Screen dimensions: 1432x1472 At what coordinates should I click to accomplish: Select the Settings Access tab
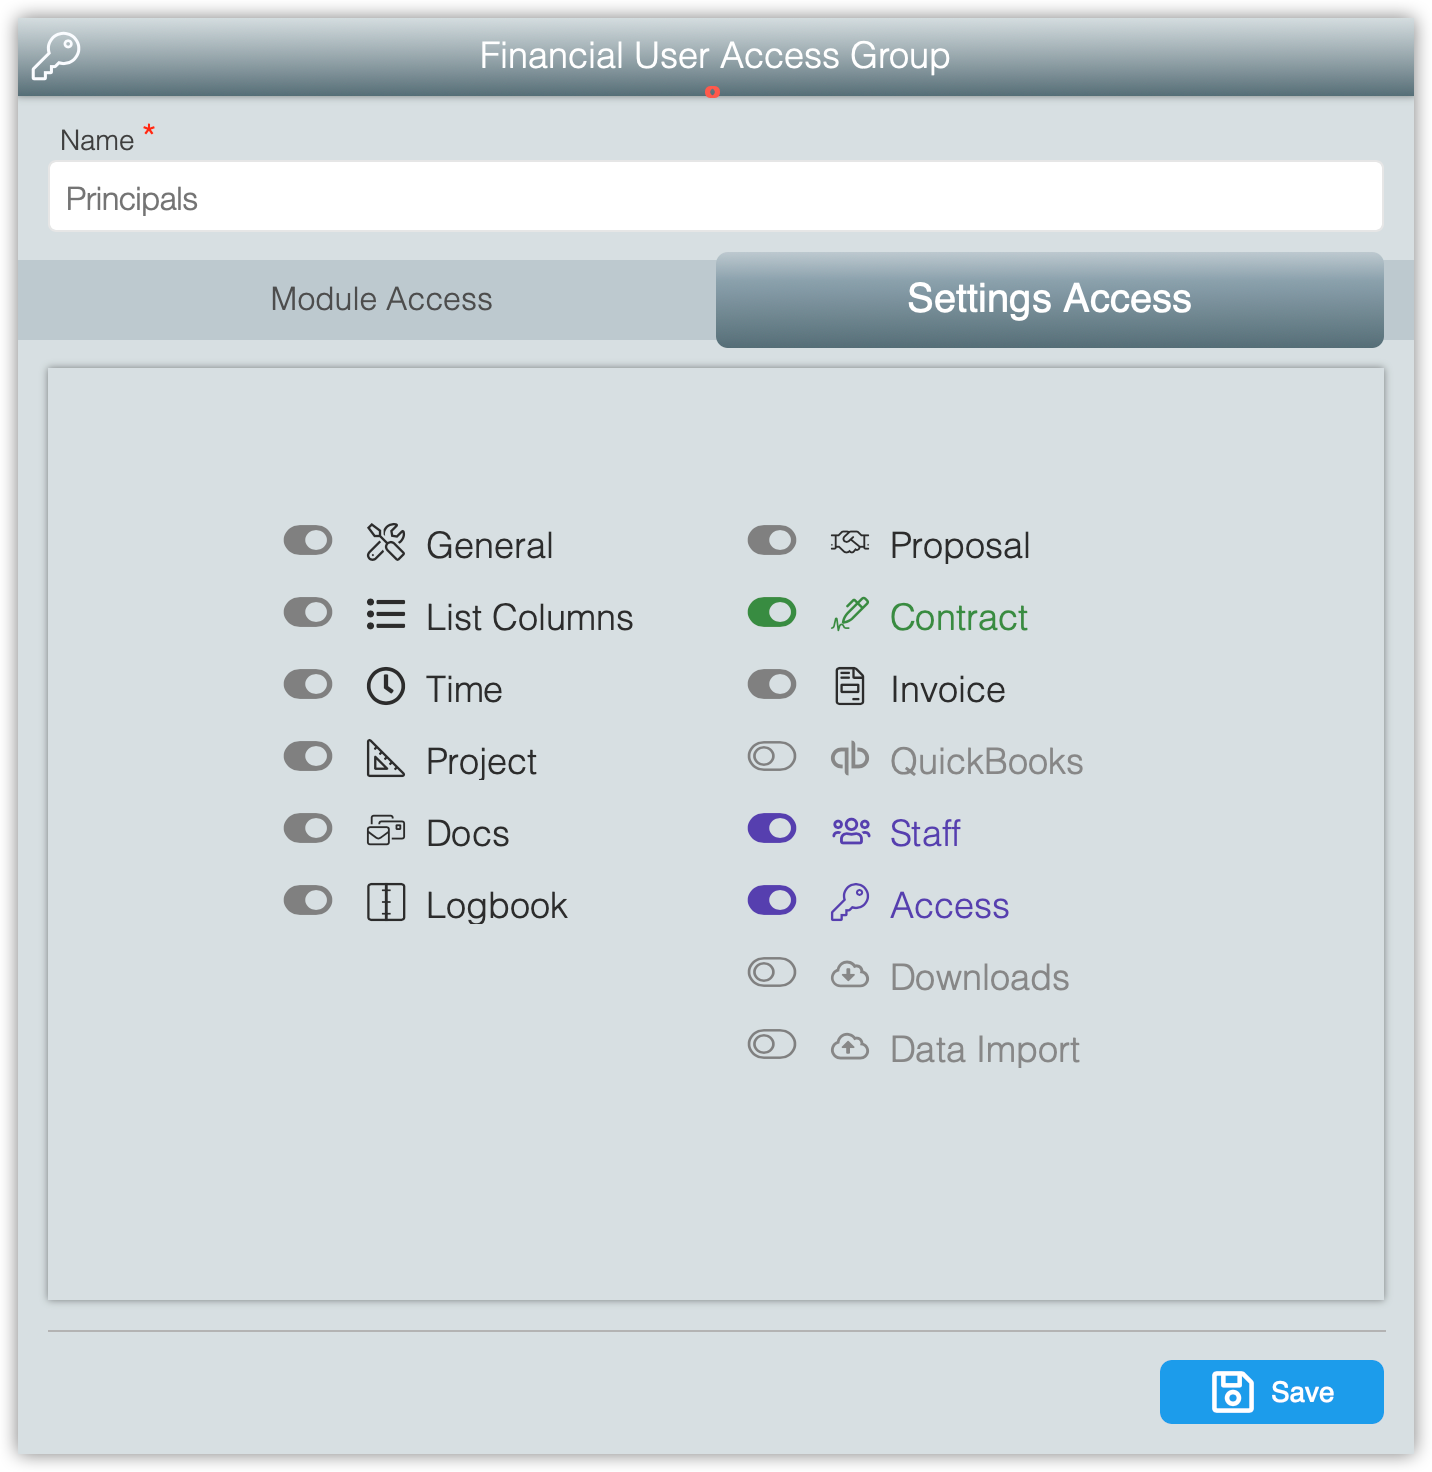click(x=1048, y=299)
